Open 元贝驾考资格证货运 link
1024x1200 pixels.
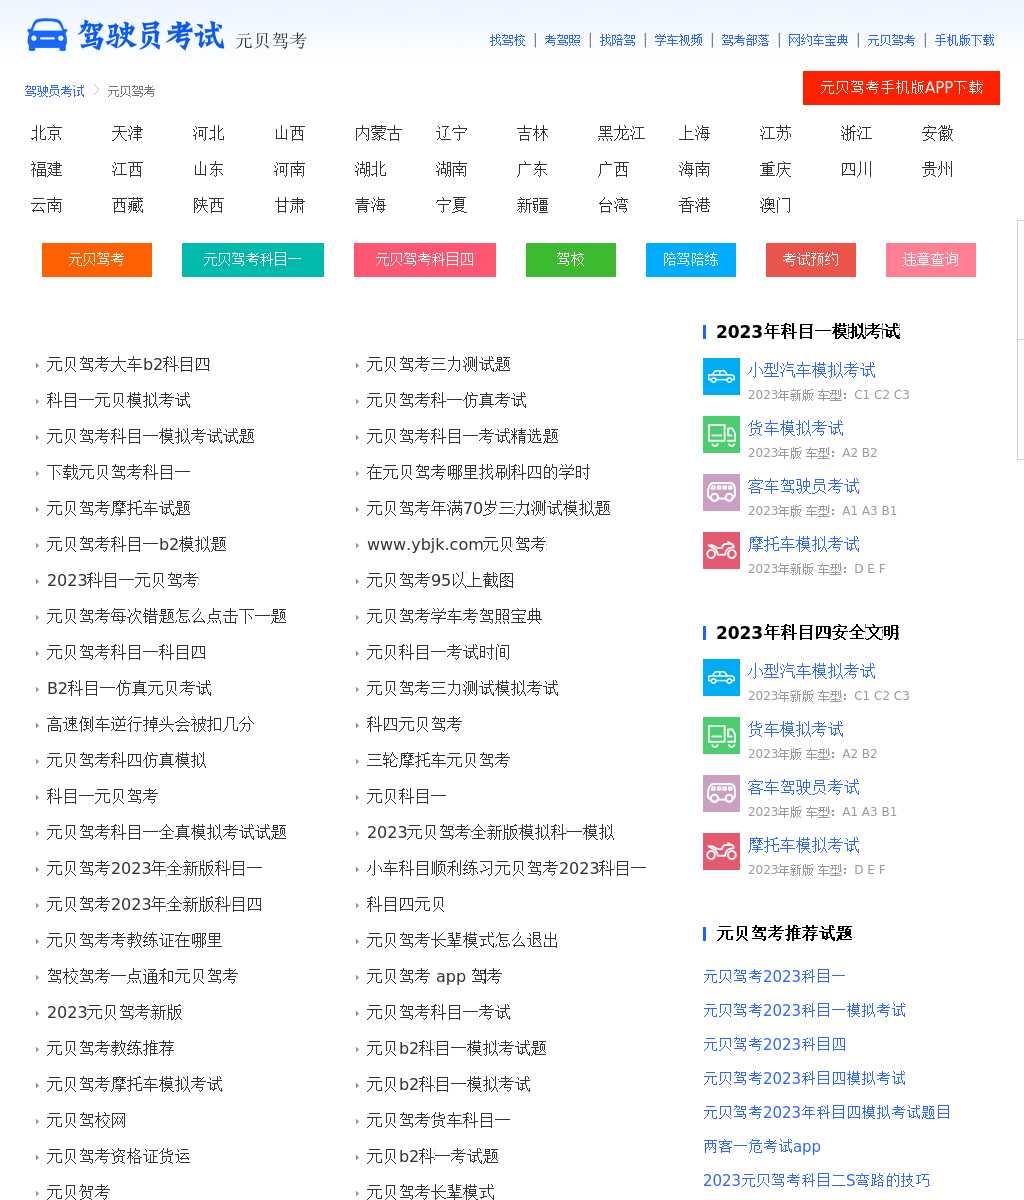118,1156
